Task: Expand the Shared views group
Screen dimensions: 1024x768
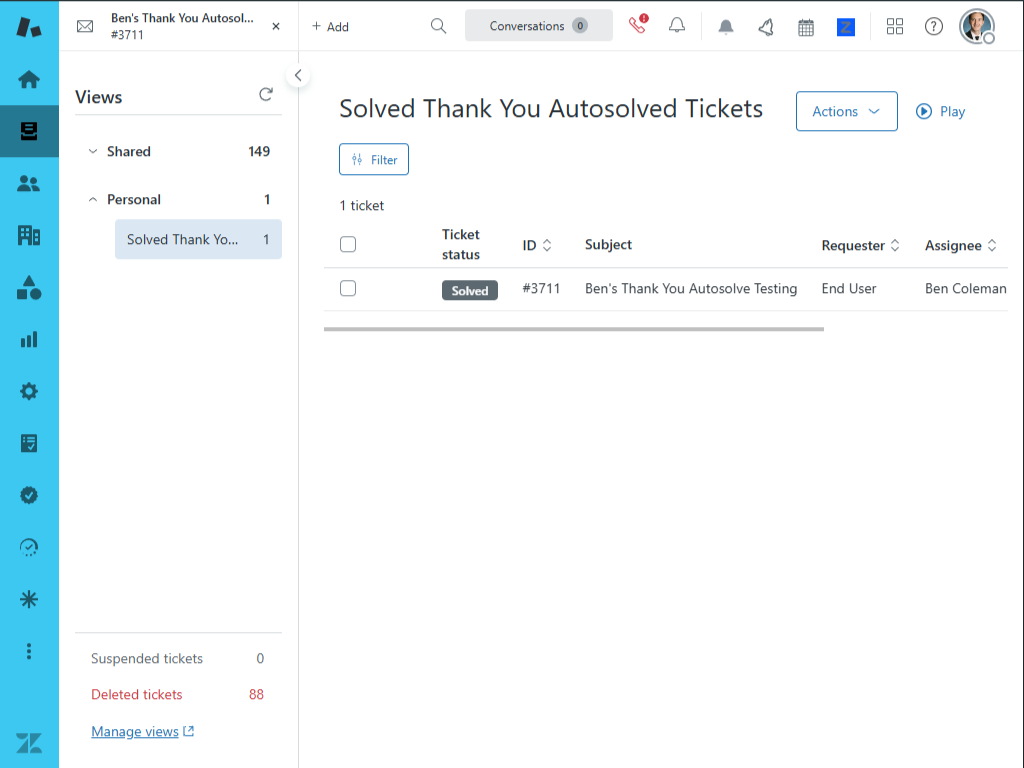Action: [x=94, y=151]
